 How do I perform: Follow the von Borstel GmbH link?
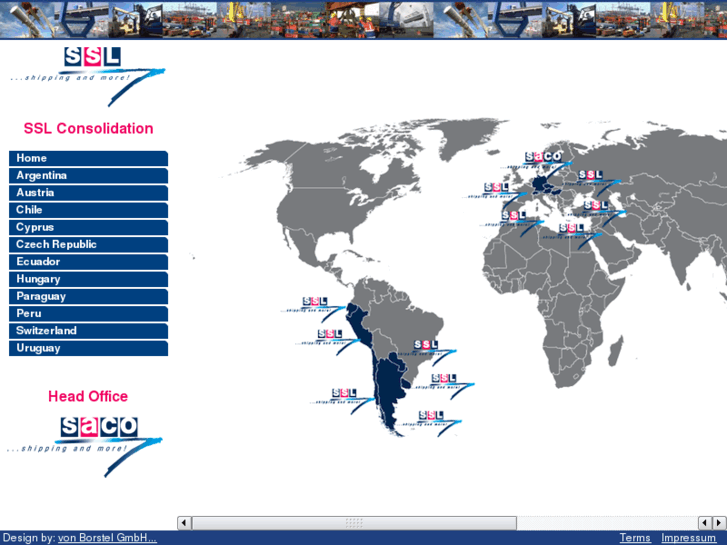tap(107, 538)
